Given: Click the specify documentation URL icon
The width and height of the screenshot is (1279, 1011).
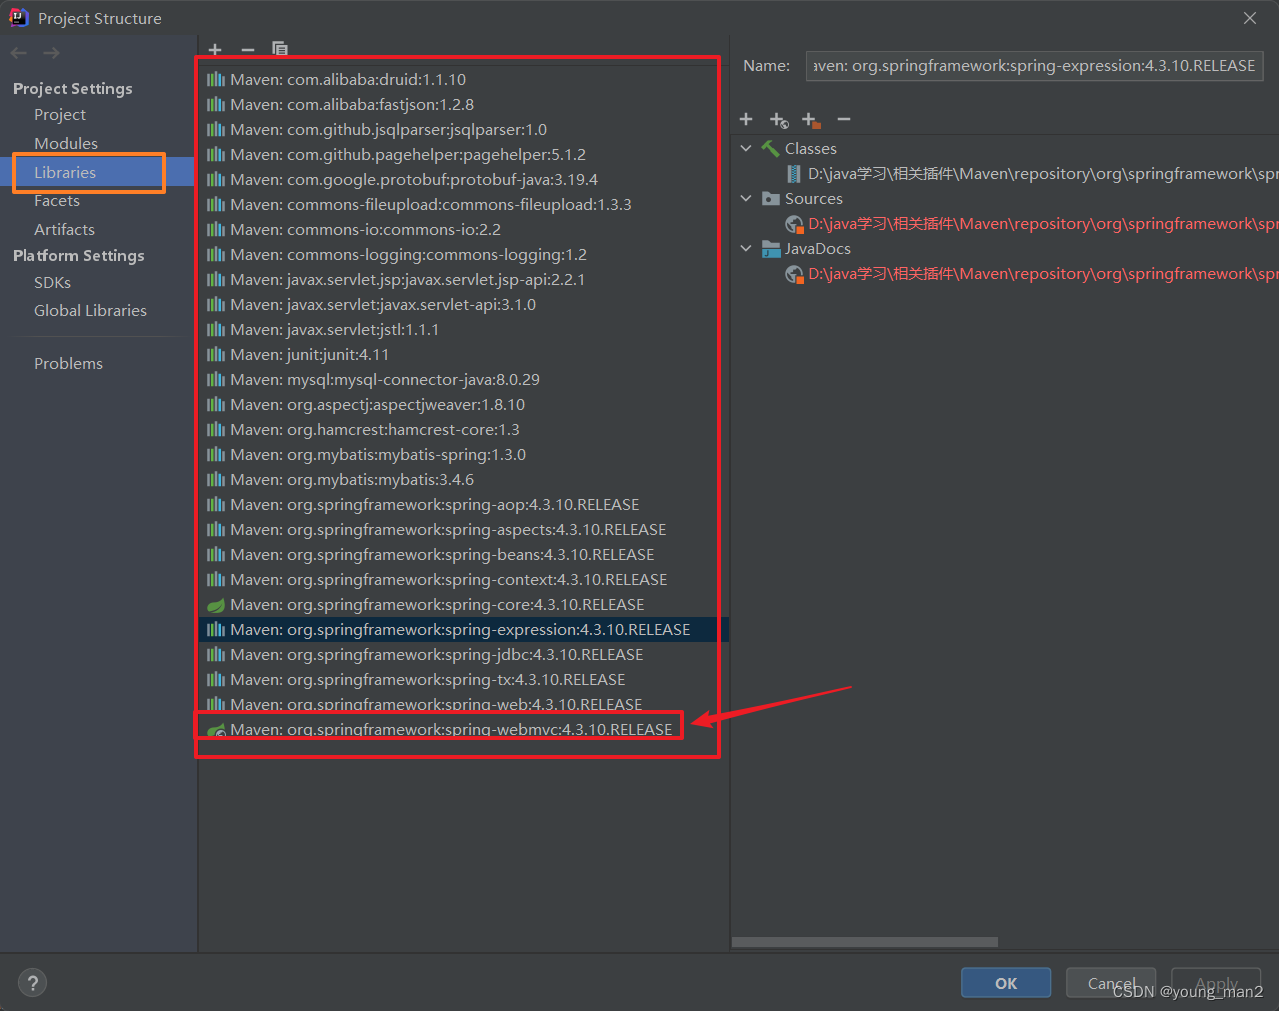Looking at the screenshot, I should (x=779, y=120).
